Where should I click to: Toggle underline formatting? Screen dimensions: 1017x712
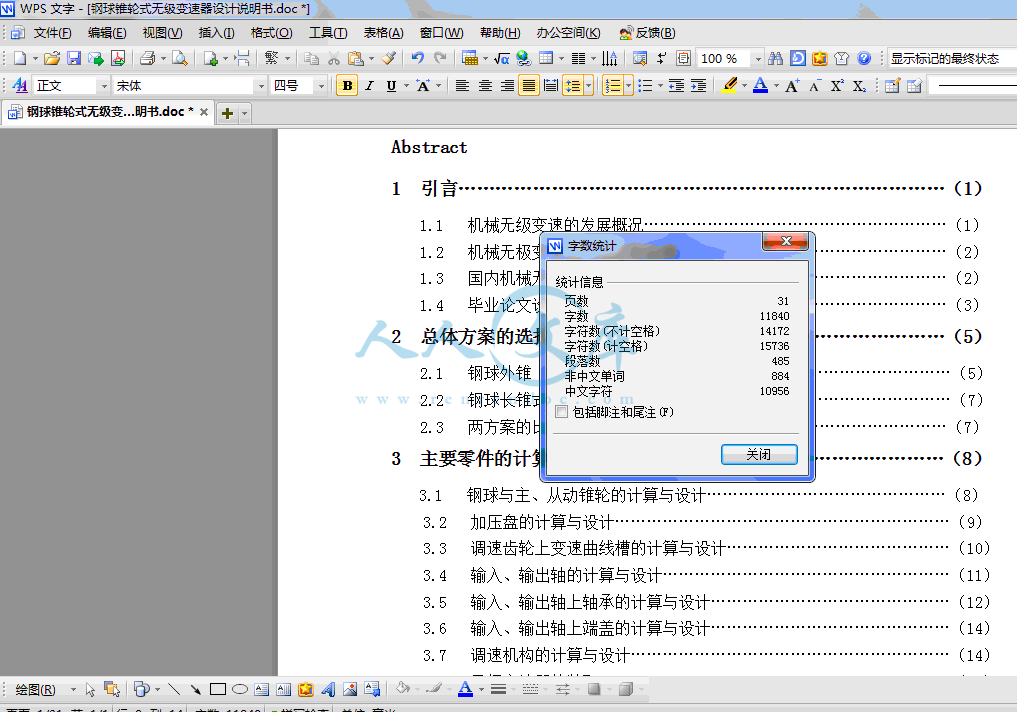391,86
